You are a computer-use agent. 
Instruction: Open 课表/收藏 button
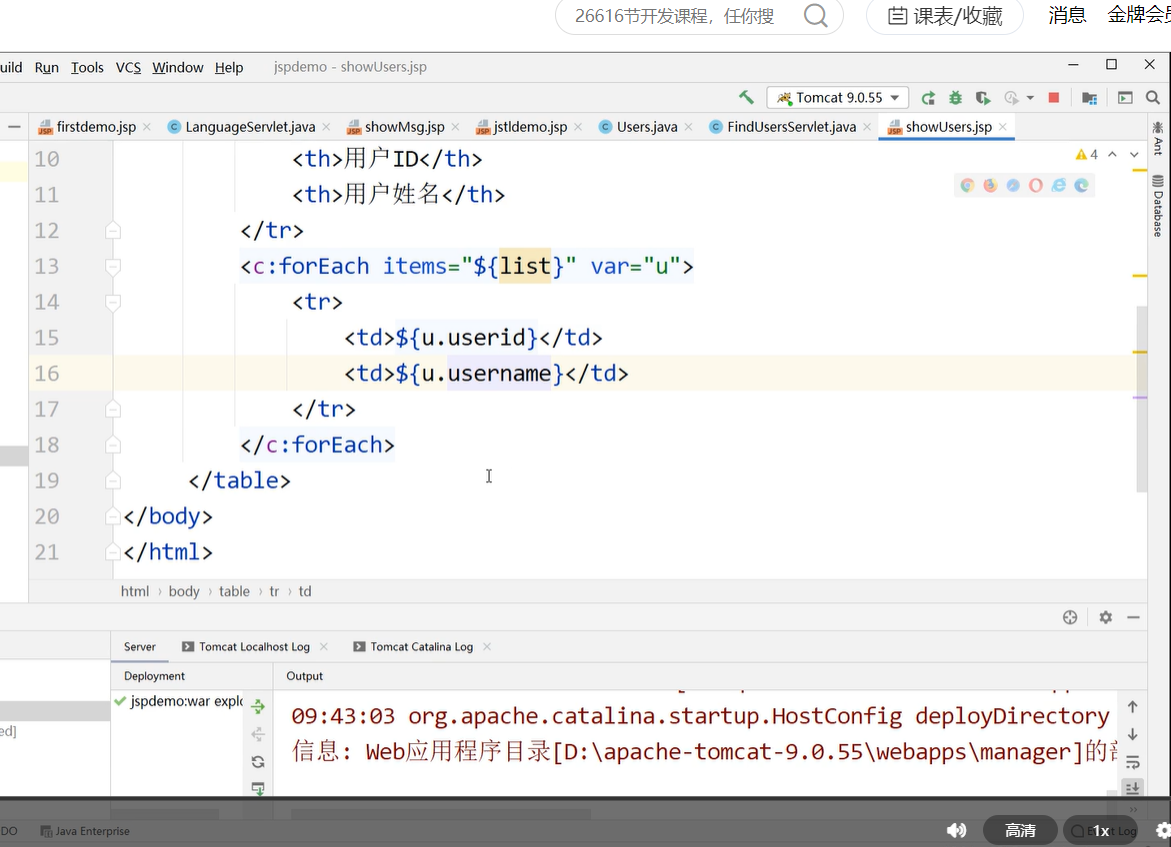[x=945, y=16]
